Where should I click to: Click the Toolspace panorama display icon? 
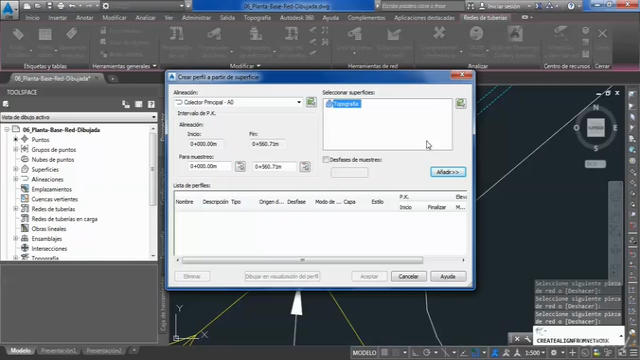coord(139,104)
